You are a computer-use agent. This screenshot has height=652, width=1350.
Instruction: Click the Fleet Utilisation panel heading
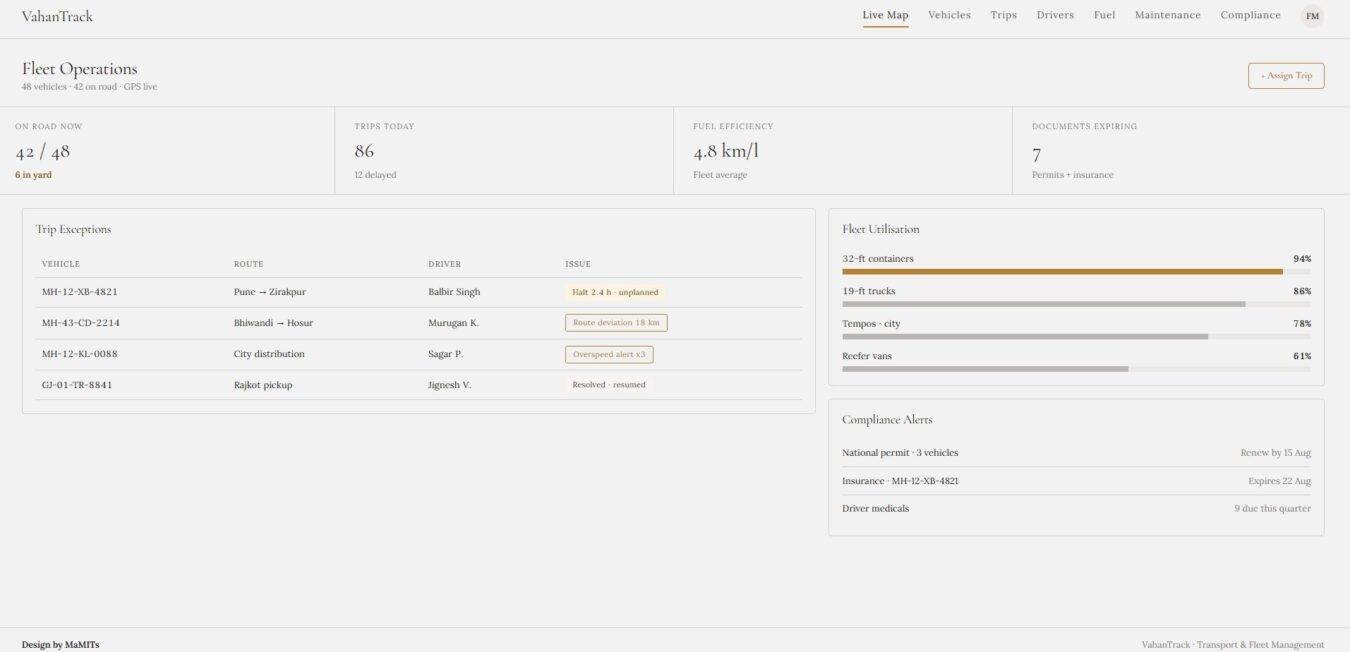point(880,230)
